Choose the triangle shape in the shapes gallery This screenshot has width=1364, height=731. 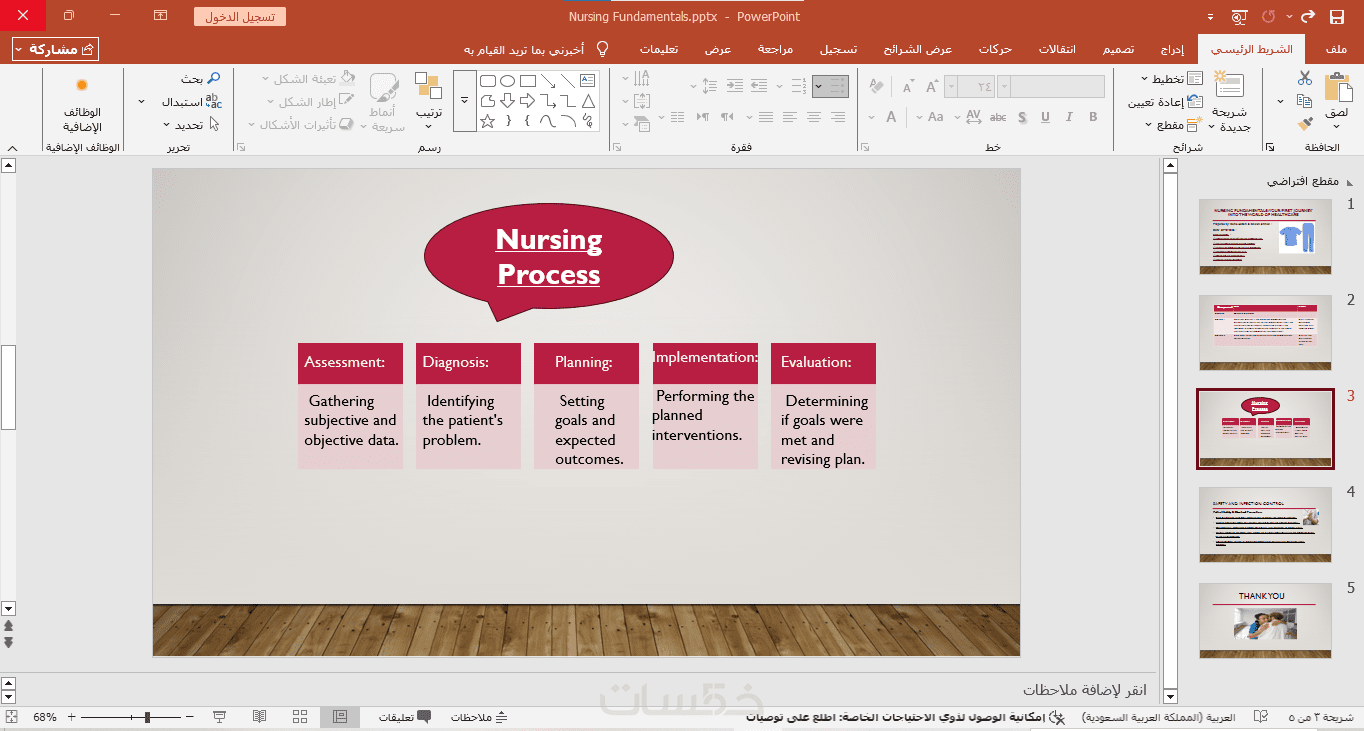(588, 101)
